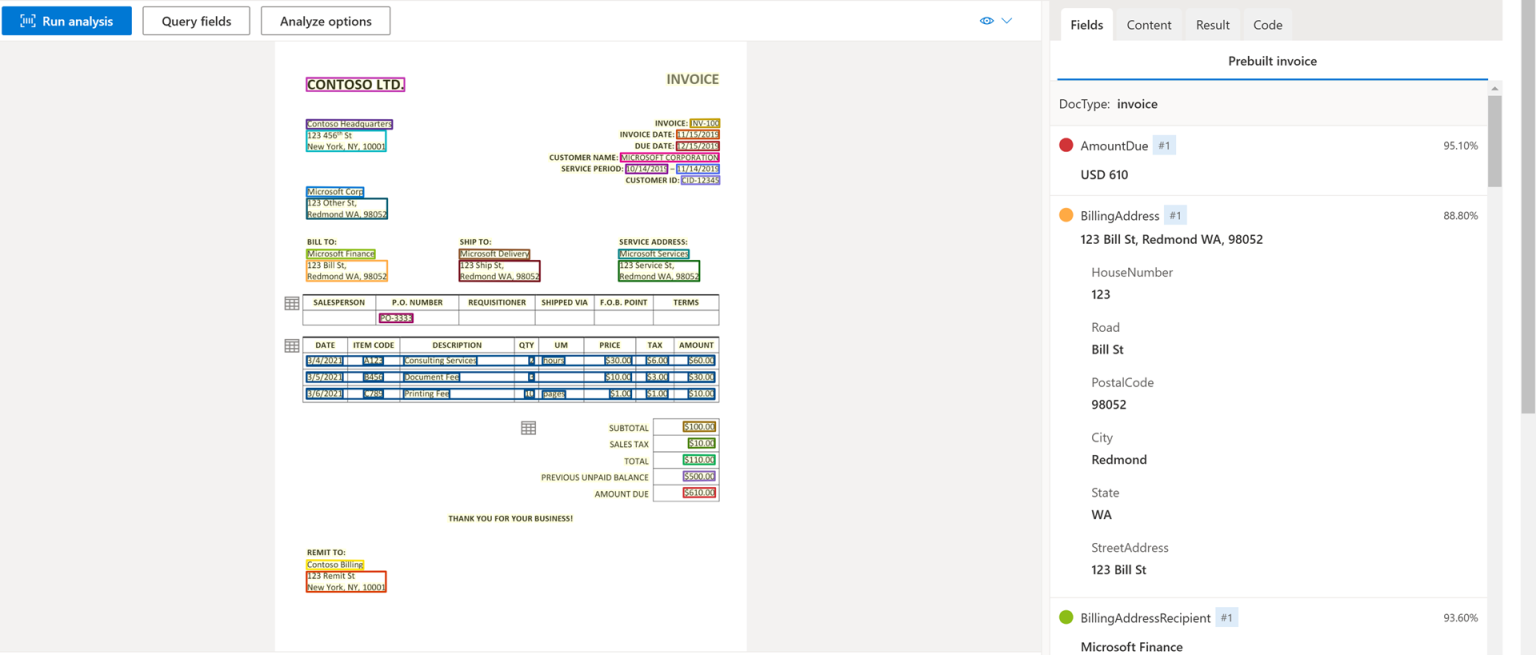Open Analyze options
This screenshot has width=1536, height=655.
pos(325,20)
